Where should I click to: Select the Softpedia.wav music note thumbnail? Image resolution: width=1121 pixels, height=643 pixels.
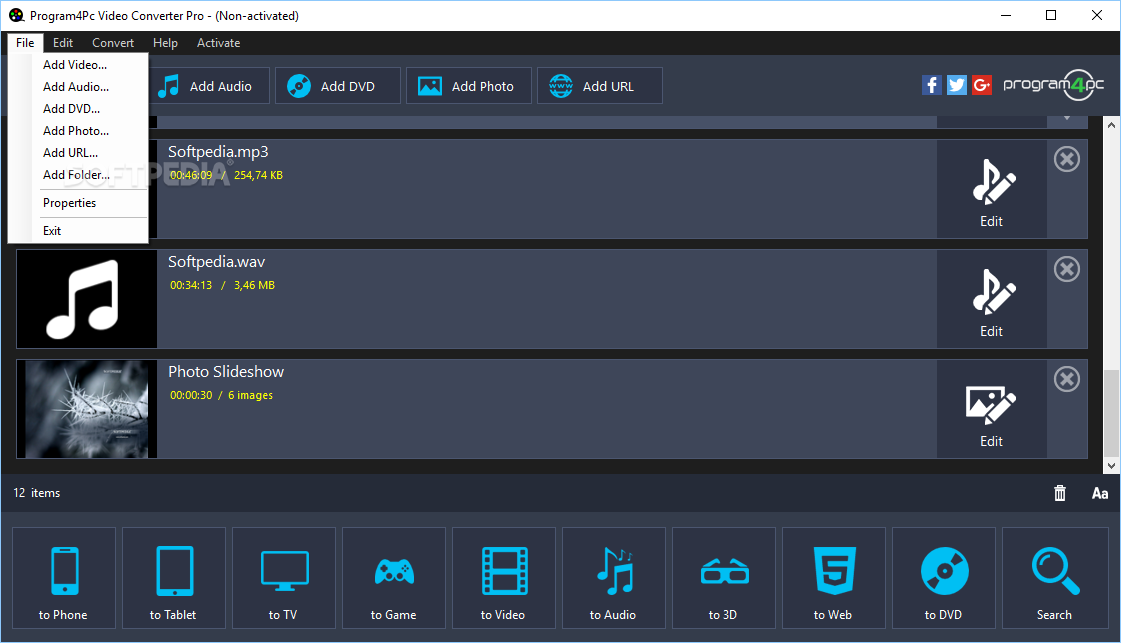(x=87, y=299)
